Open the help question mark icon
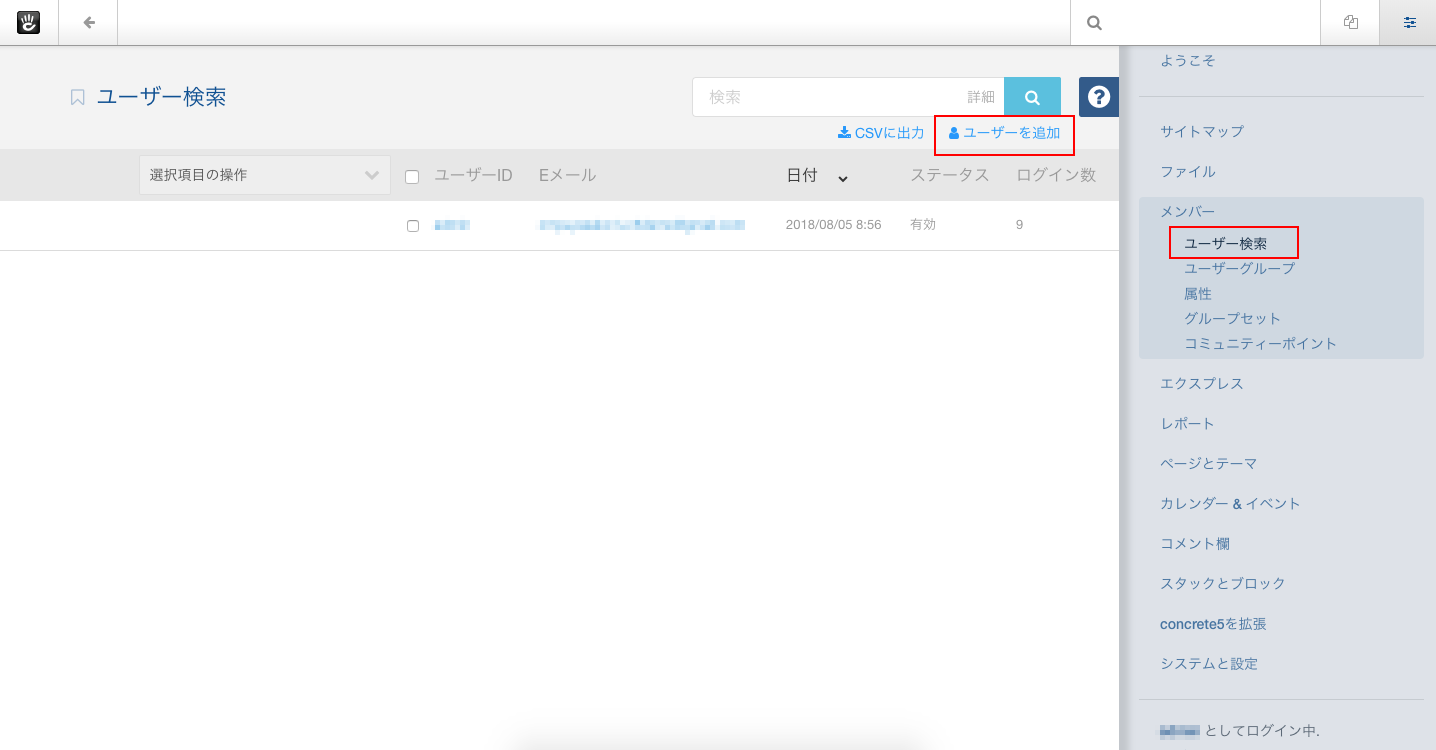The height and width of the screenshot is (750, 1436). point(1099,97)
